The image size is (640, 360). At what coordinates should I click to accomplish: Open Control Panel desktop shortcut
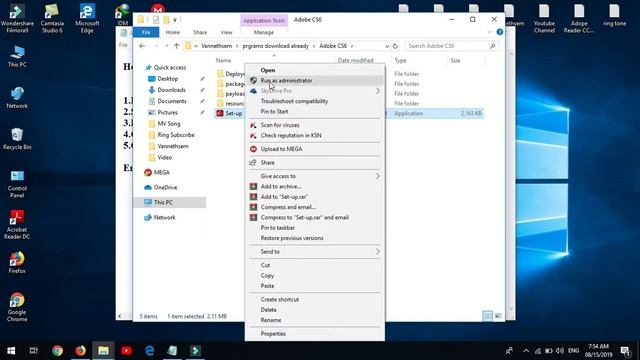(17, 184)
